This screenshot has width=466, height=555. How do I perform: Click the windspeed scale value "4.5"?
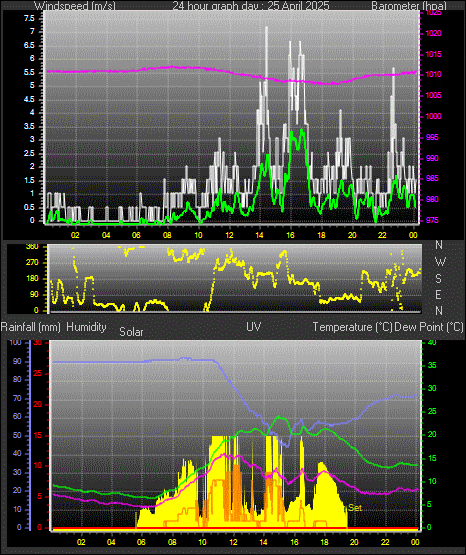pos(29,99)
